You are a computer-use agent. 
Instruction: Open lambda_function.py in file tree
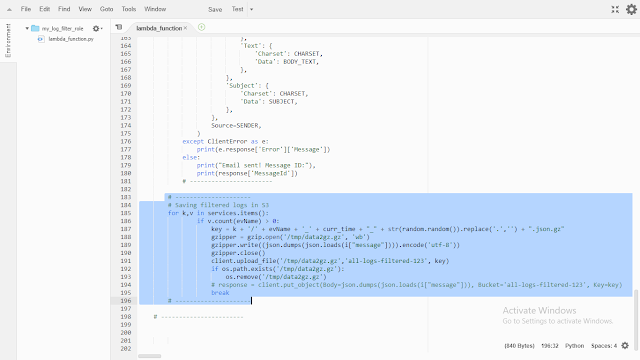point(71,39)
